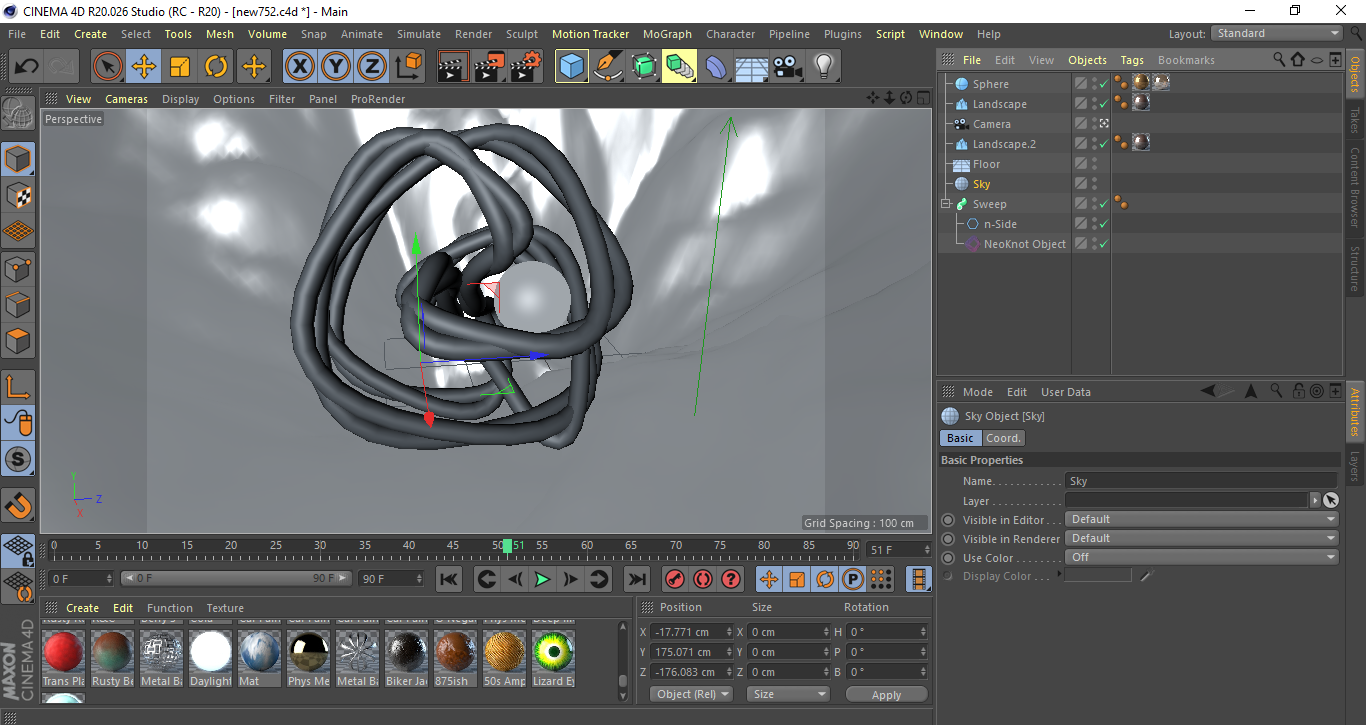Toggle the X axis lock button
1366x725 pixels.
pyautogui.click(x=300, y=66)
